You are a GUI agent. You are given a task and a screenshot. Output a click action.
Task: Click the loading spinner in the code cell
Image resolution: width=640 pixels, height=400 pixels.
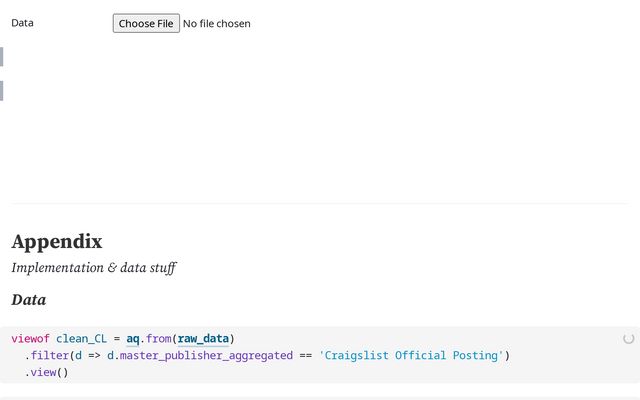(628, 339)
